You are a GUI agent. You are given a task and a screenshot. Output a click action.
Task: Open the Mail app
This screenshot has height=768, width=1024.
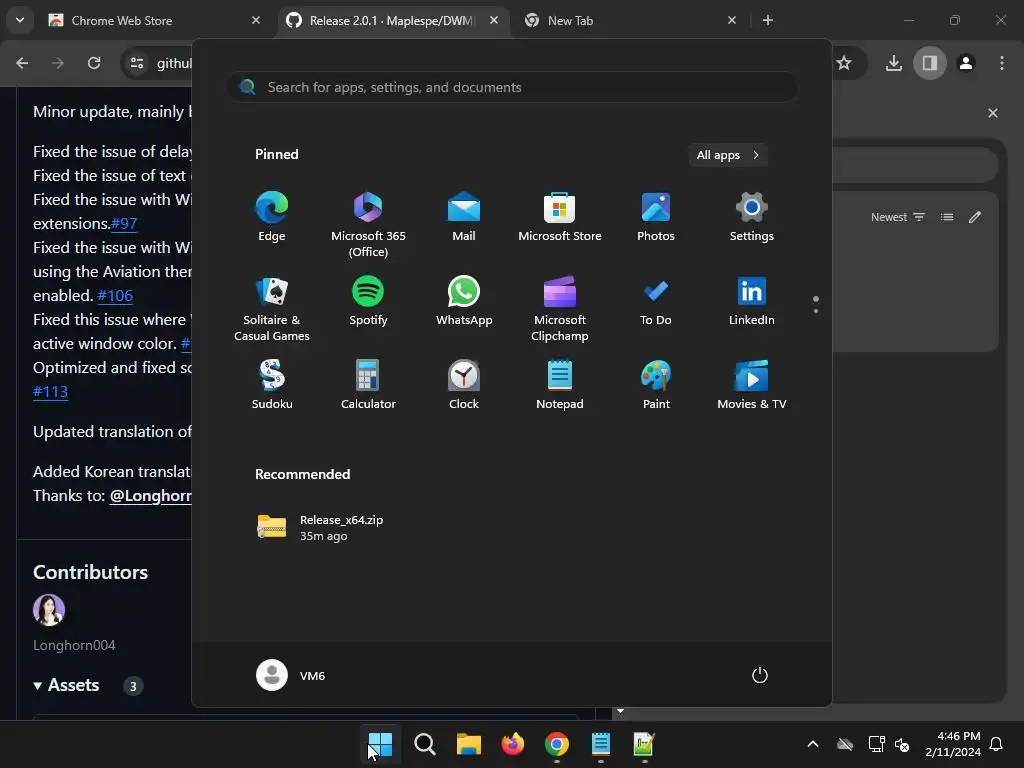point(464,217)
